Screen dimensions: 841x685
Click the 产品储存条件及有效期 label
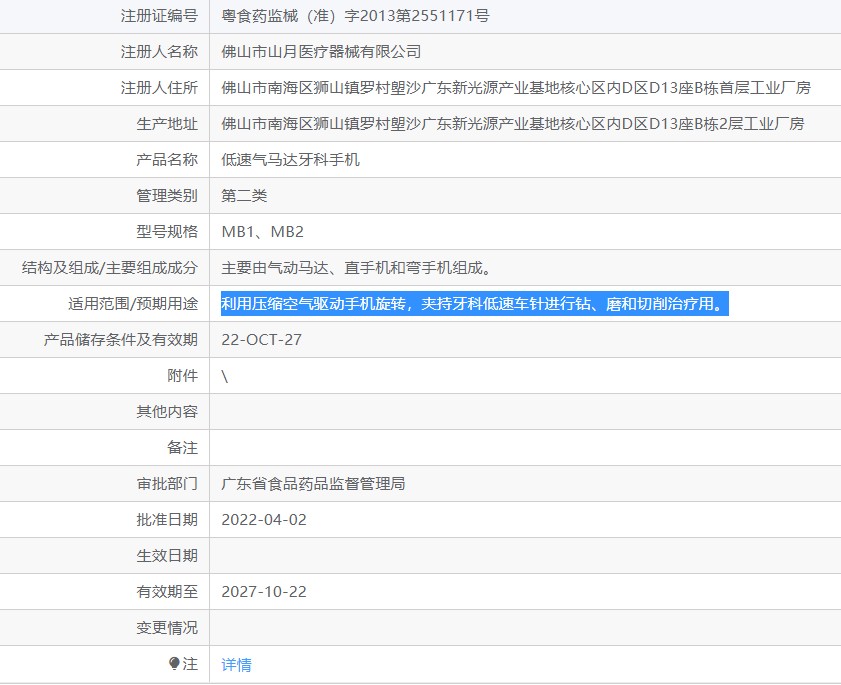(x=121, y=340)
